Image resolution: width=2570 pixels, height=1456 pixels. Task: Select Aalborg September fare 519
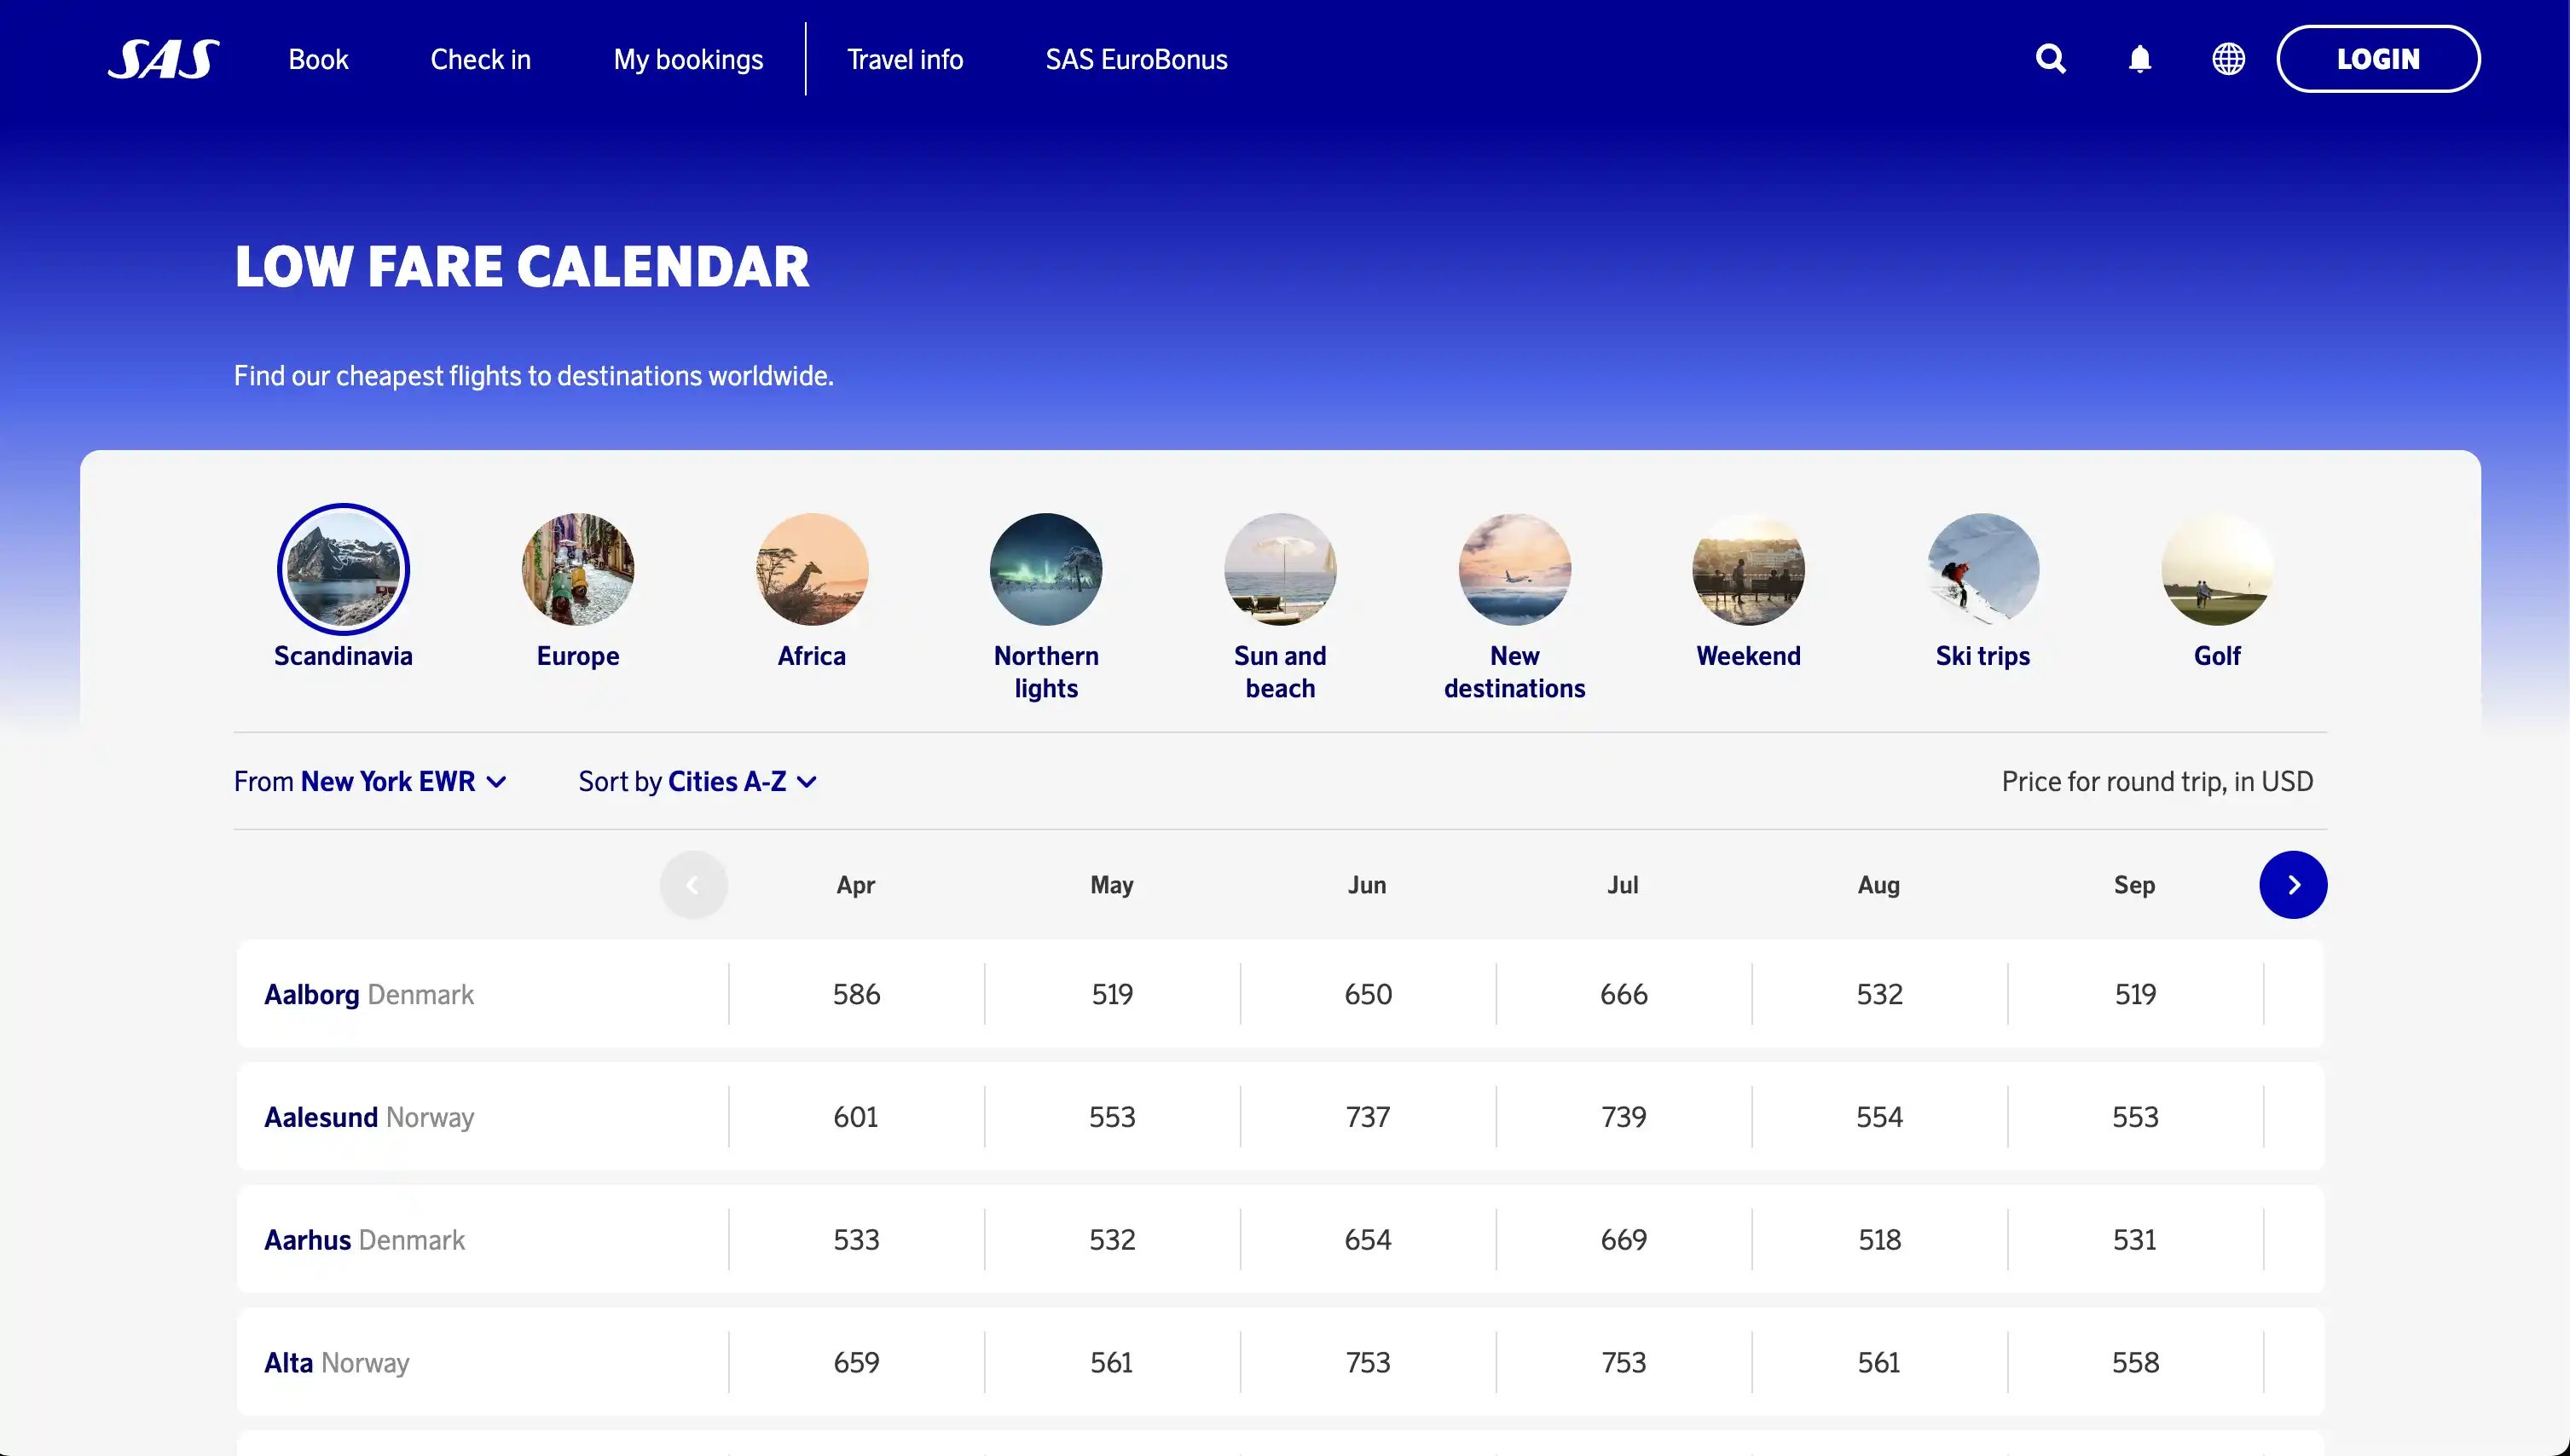[2135, 994]
